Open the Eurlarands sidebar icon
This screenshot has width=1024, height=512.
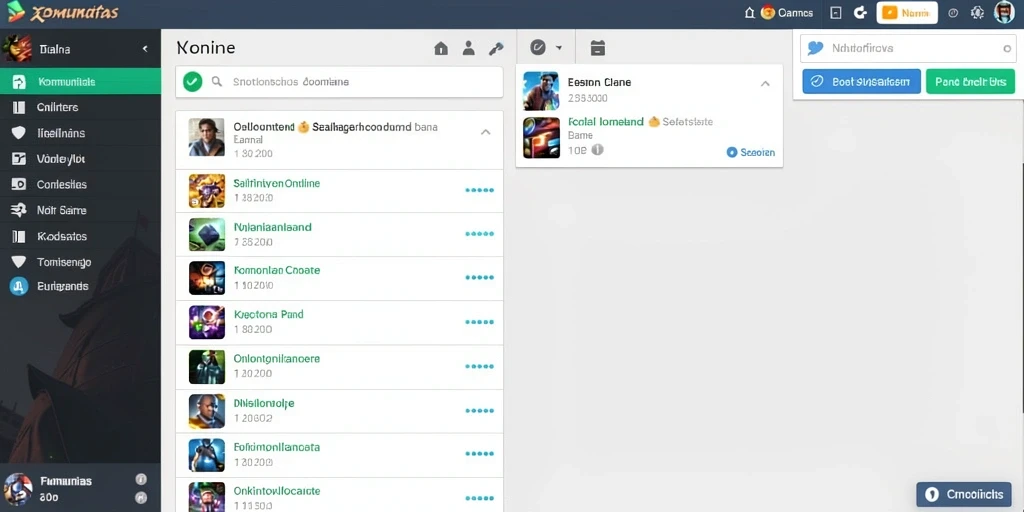[x=19, y=286]
